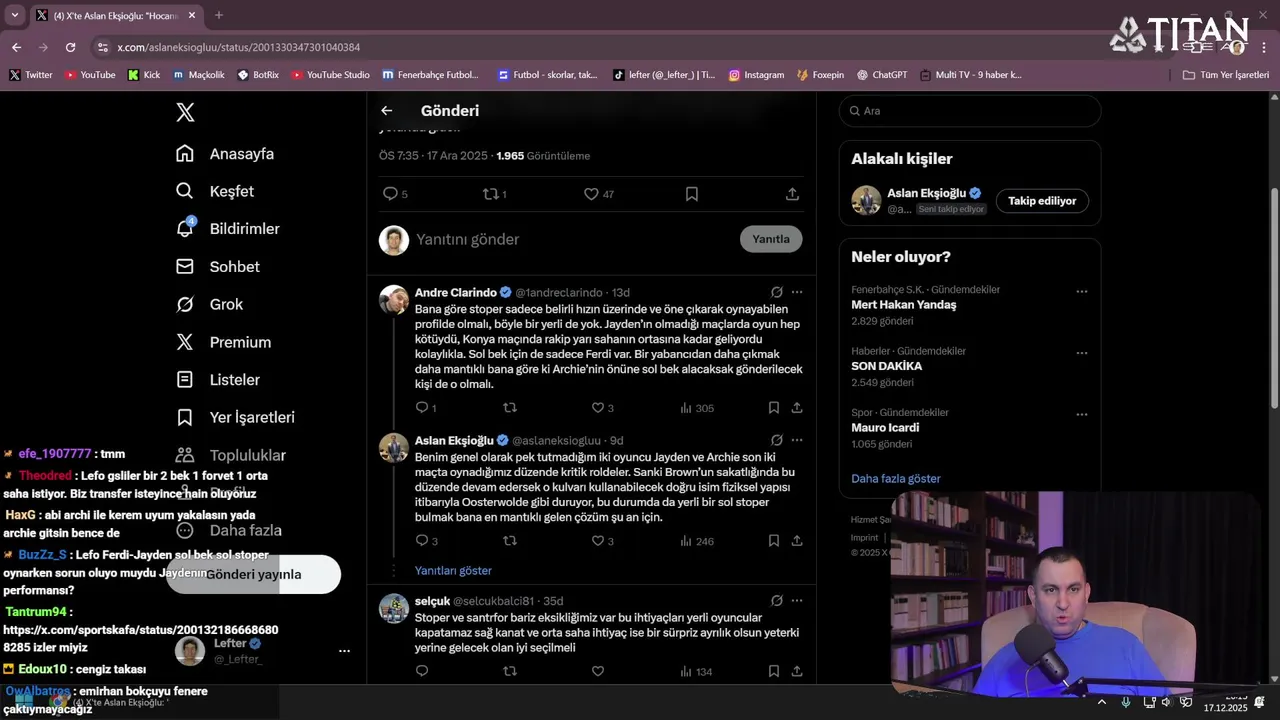1280x720 pixels.
Task: View analytics showing 305 views
Action: [x=697, y=408]
